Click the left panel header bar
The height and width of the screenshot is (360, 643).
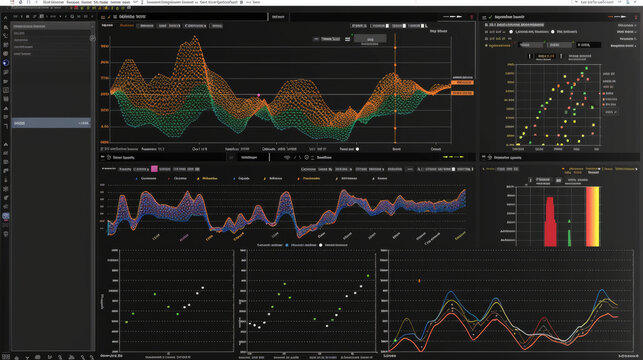click(x=51, y=26)
